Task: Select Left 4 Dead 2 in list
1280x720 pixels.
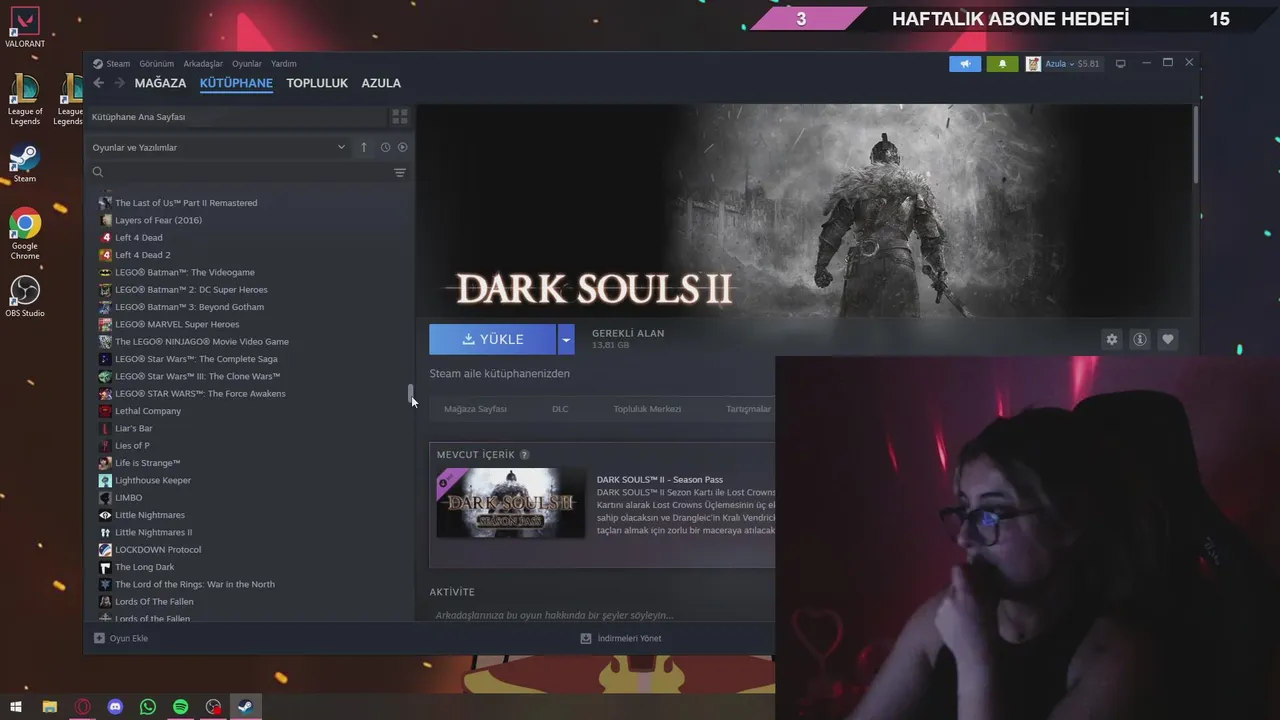Action: [142, 255]
